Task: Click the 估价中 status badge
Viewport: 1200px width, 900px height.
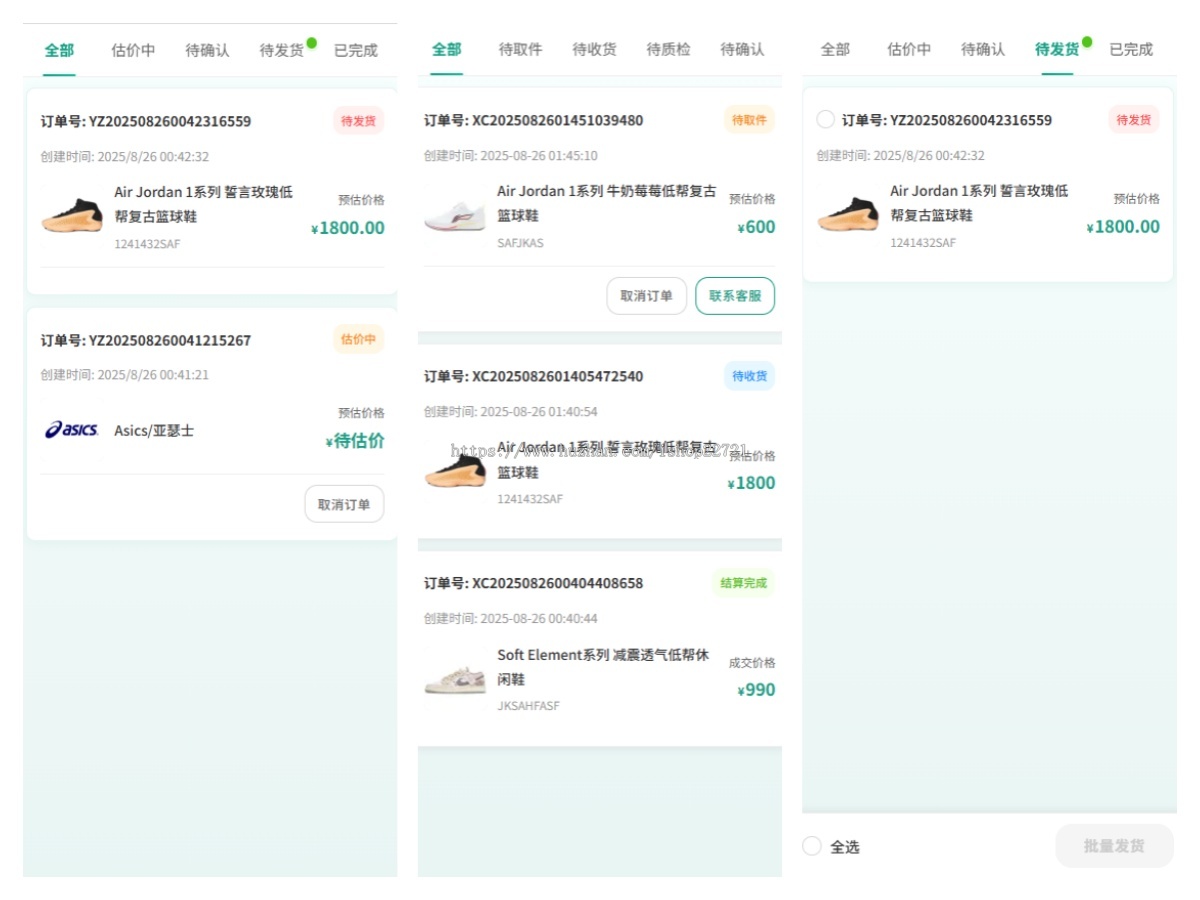Action: click(358, 340)
